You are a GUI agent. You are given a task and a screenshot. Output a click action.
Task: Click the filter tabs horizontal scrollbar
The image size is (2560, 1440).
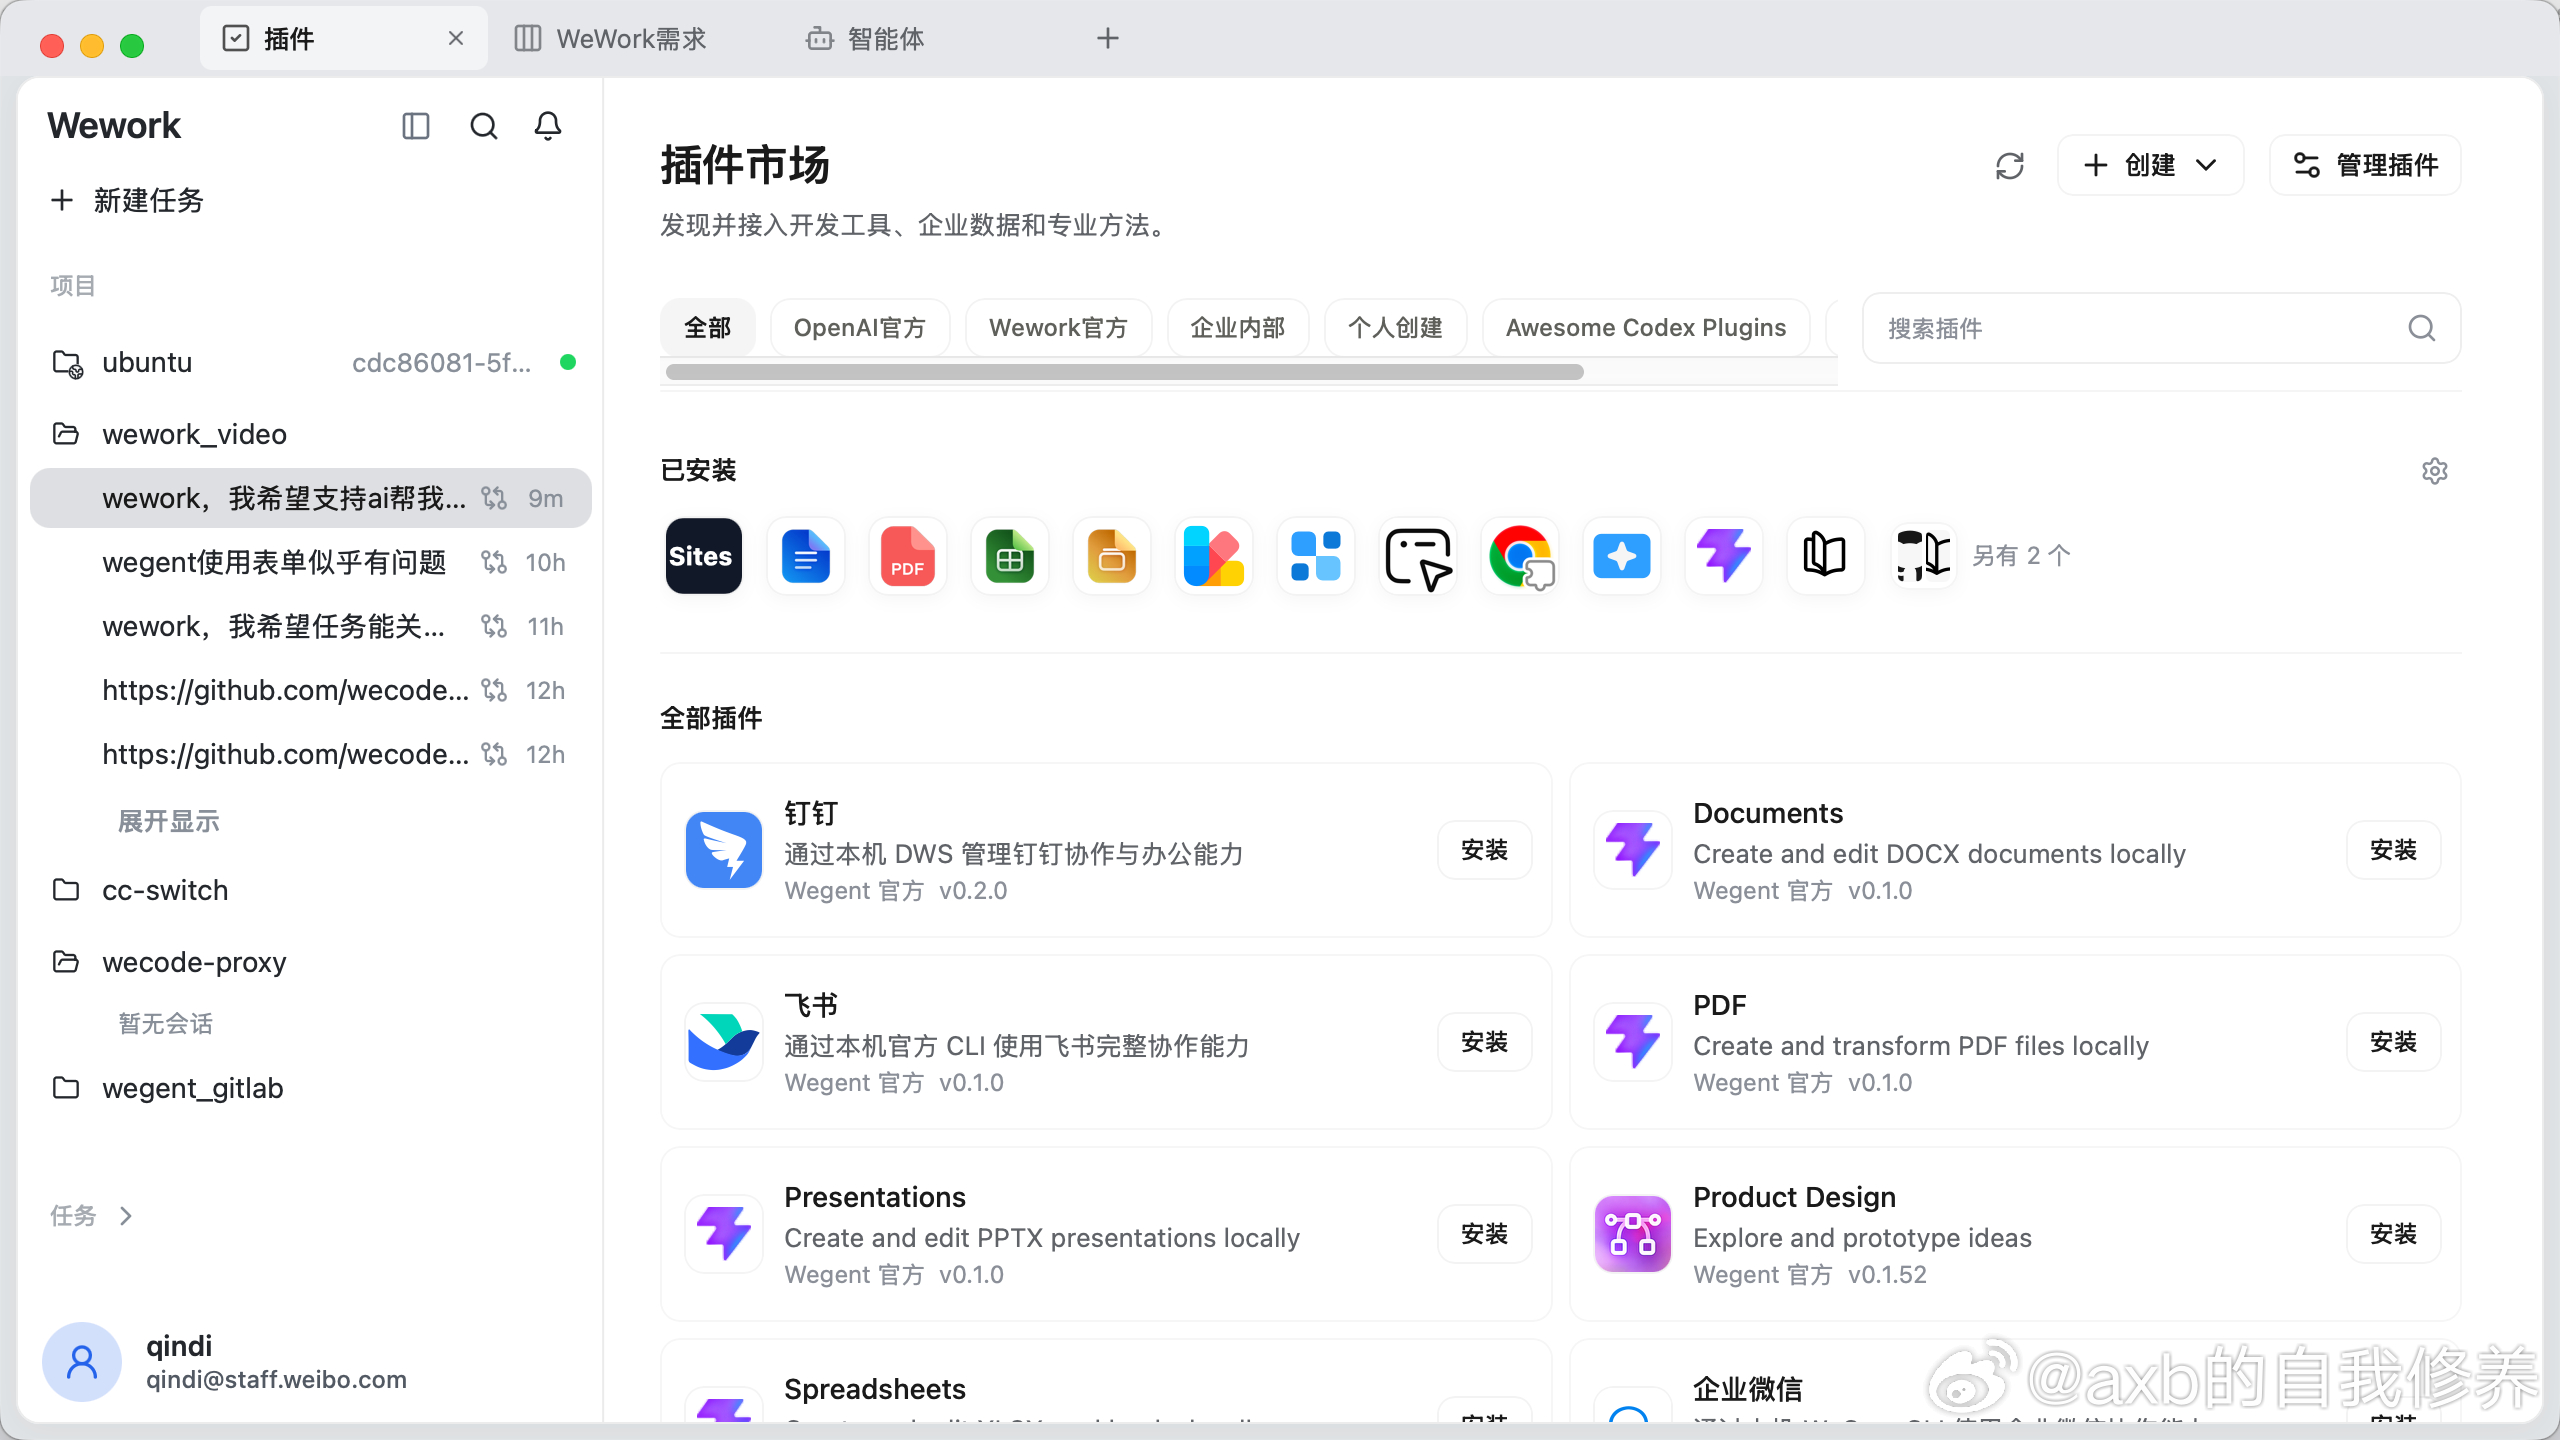pos(1125,372)
